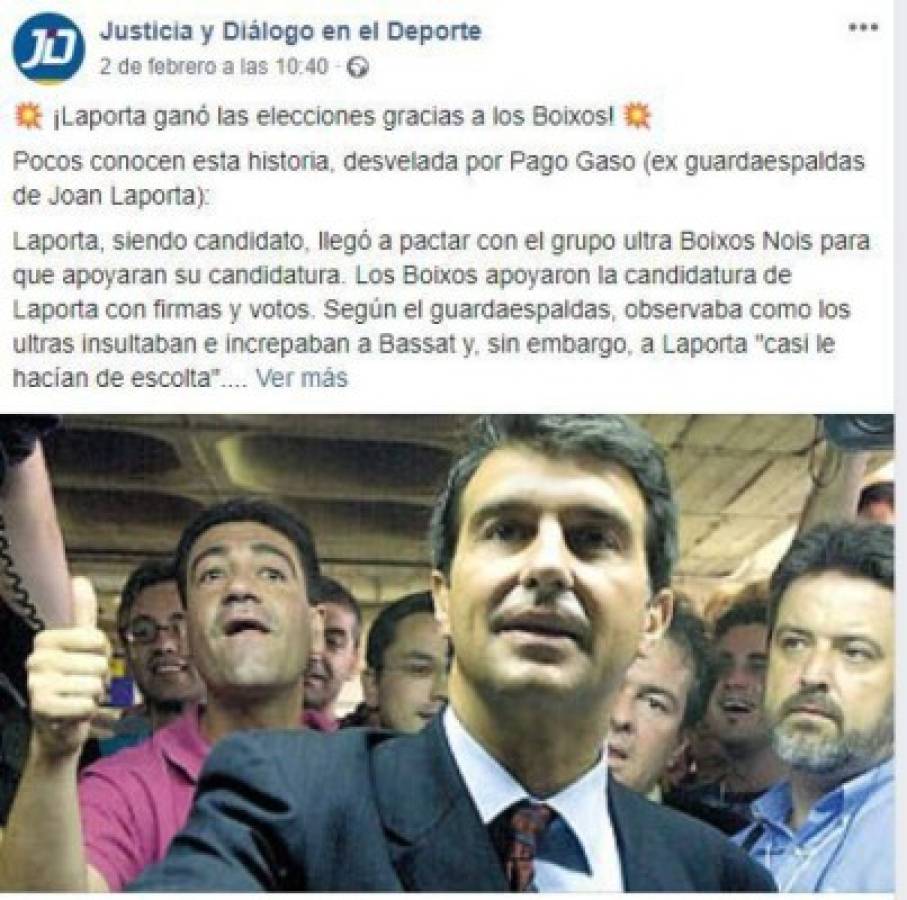Open the "2 de febrero a las 10:40" timestamp
Screen dimensions: 907x900
(x=213, y=67)
